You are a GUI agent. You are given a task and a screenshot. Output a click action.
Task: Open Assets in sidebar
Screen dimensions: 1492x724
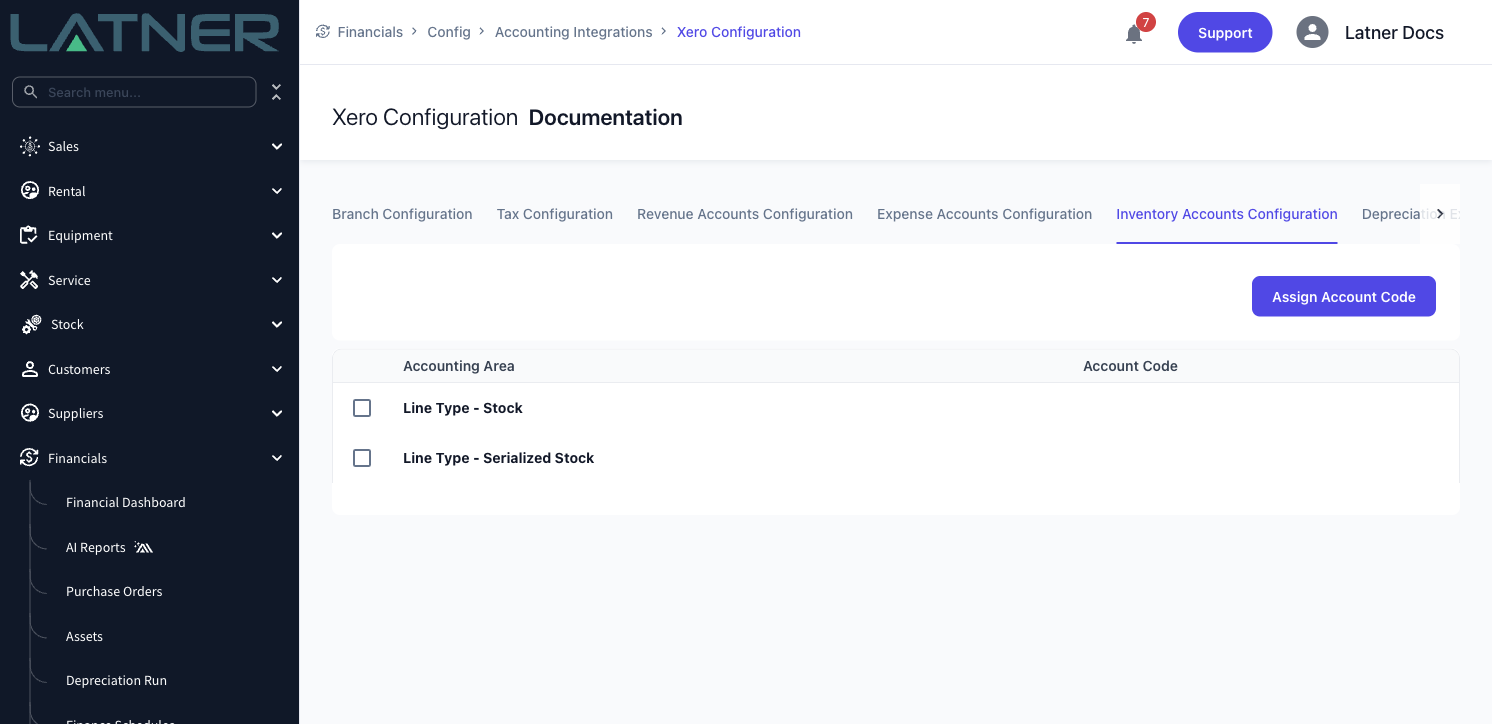tap(84, 636)
